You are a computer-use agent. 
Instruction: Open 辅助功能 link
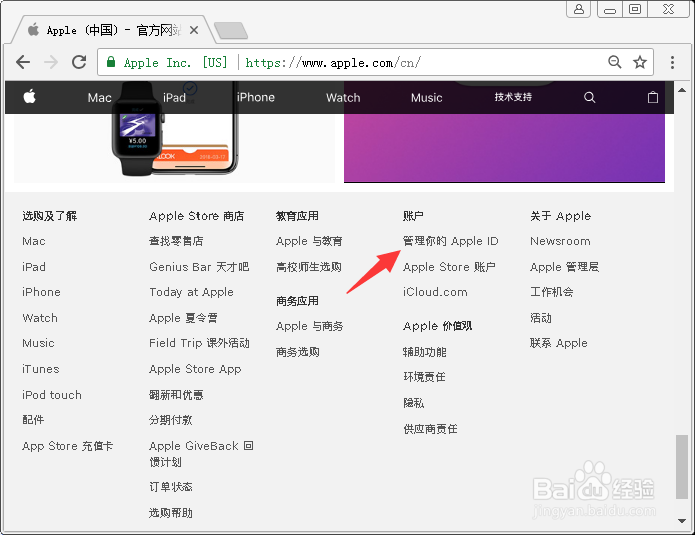(425, 352)
